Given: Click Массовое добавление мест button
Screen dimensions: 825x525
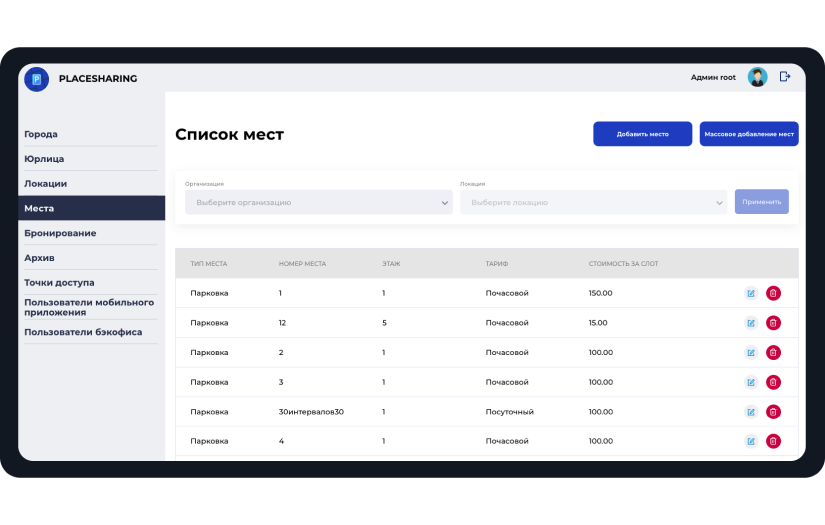Looking at the screenshot, I should tap(749, 134).
